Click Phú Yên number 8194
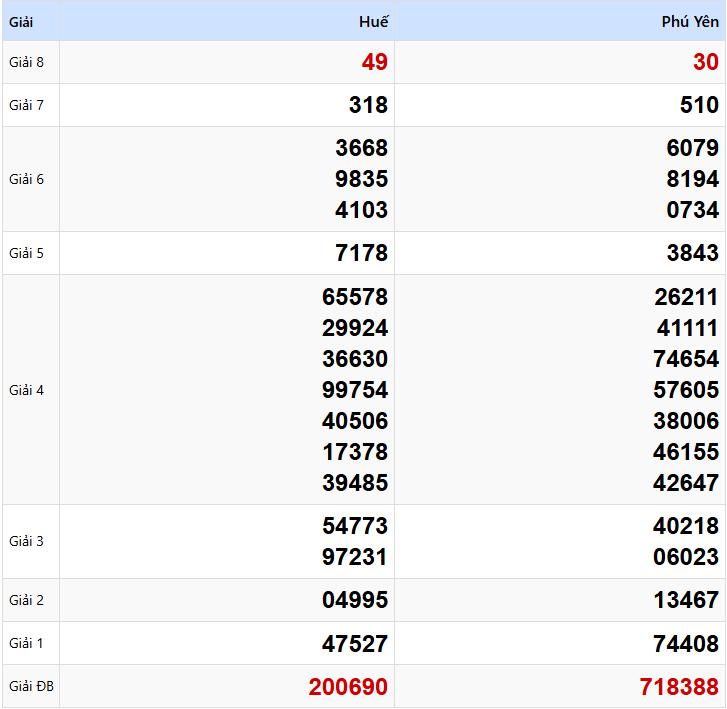 (x=693, y=179)
